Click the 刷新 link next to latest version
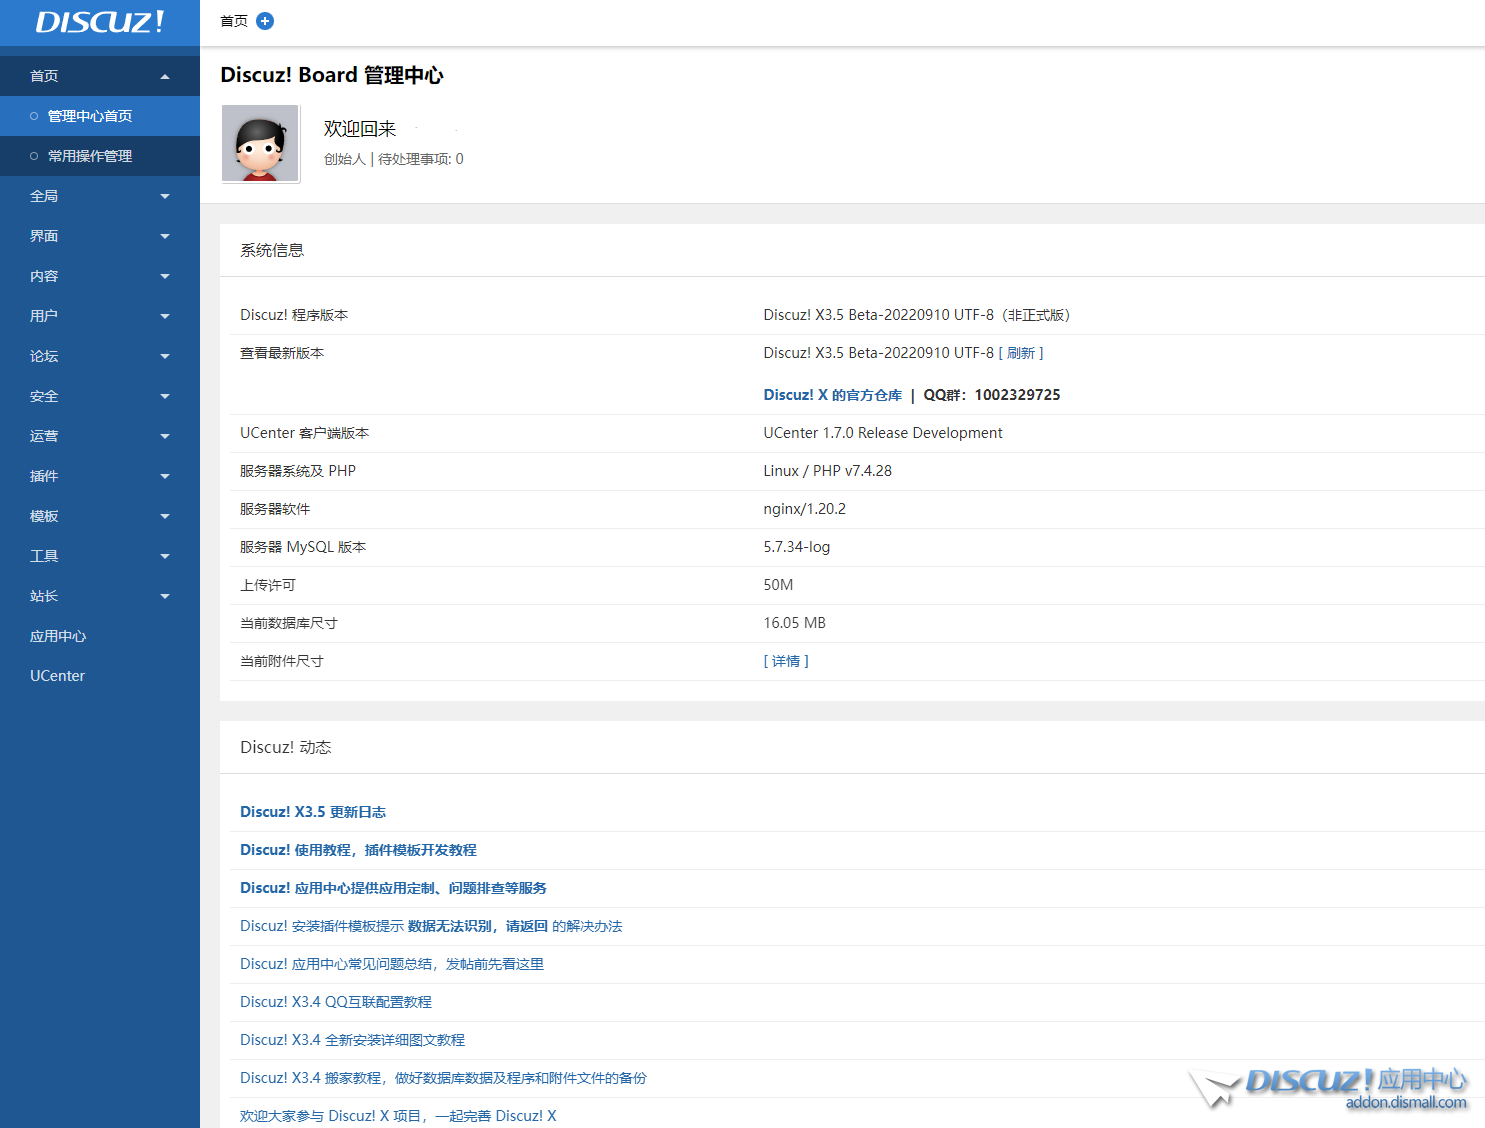The width and height of the screenshot is (1485, 1128). (x=1021, y=353)
